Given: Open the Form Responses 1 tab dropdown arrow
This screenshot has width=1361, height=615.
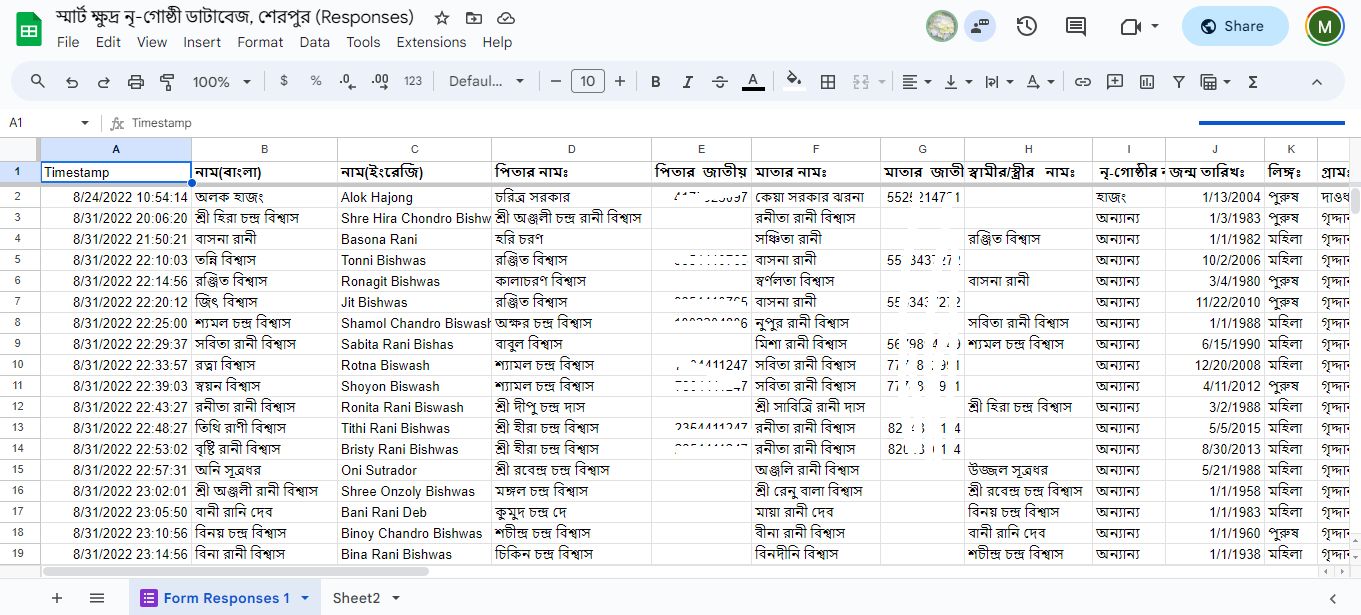Looking at the screenshot, I should (305, 598).
